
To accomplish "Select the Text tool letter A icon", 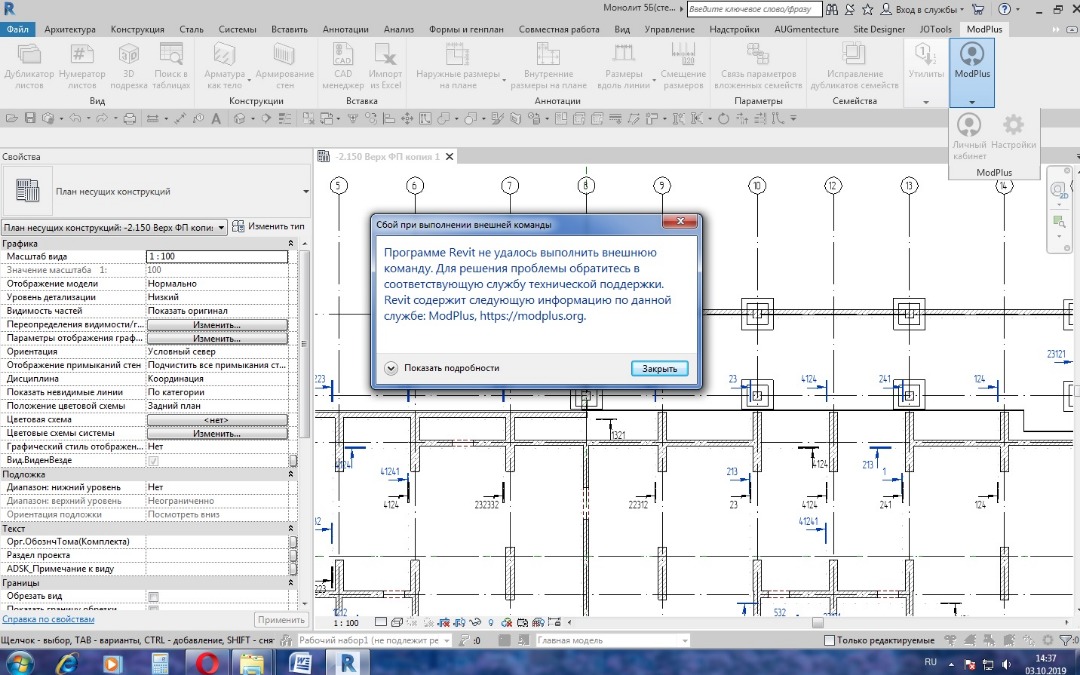I will (x=216, y=119).
